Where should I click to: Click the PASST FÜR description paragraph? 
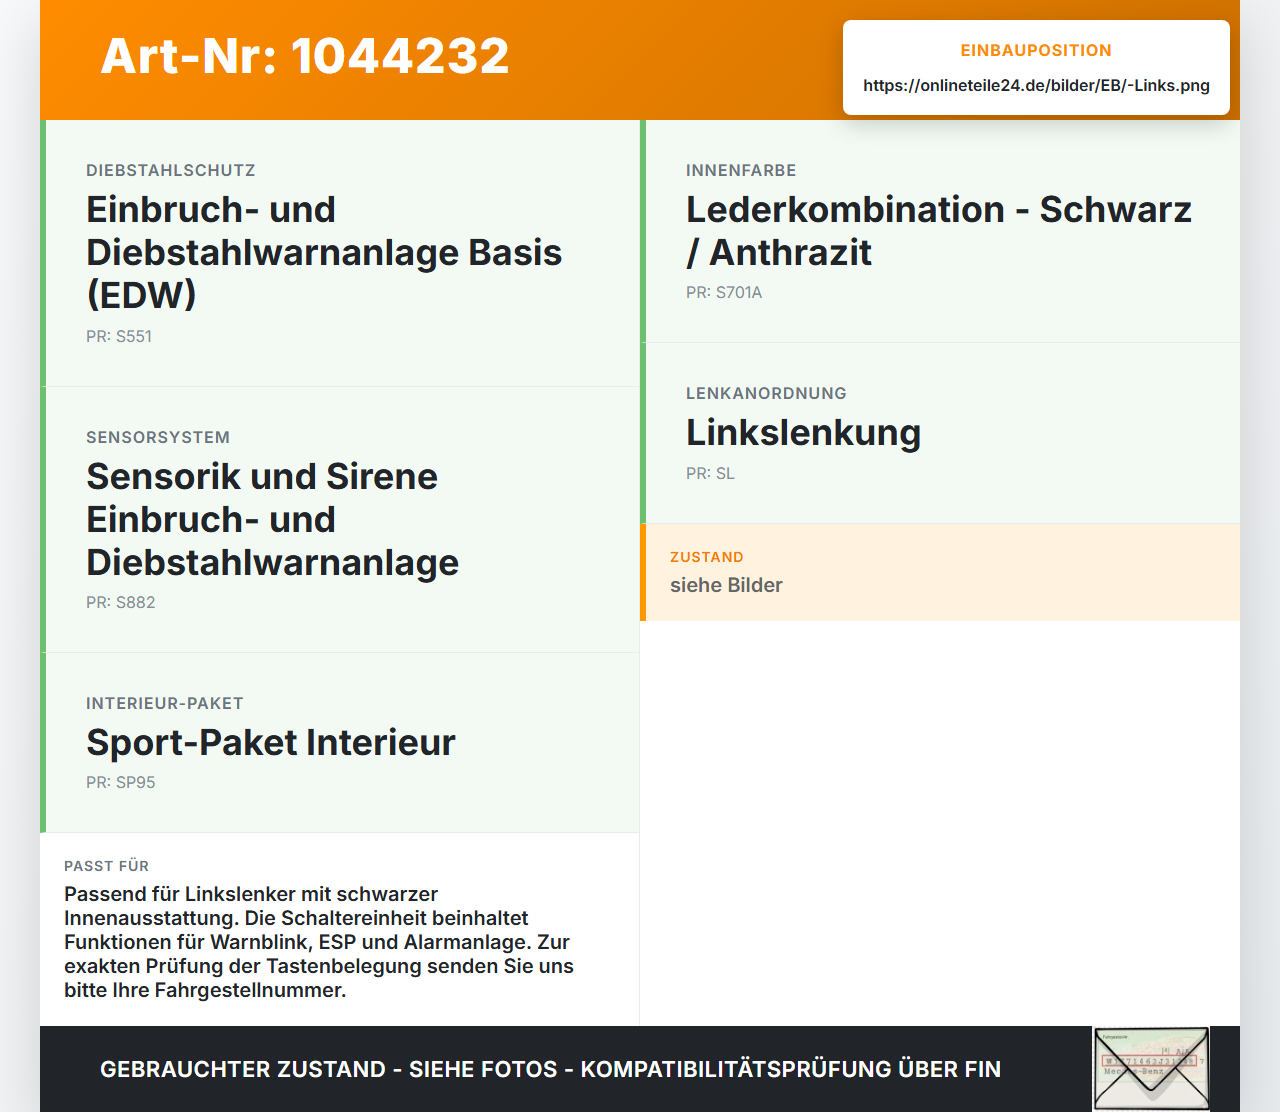click(319, 942)
